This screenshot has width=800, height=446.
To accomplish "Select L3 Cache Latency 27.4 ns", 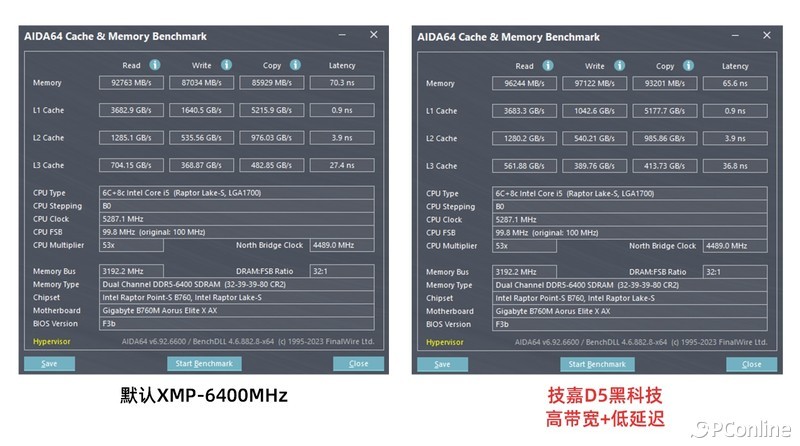I will pos(342,165).
